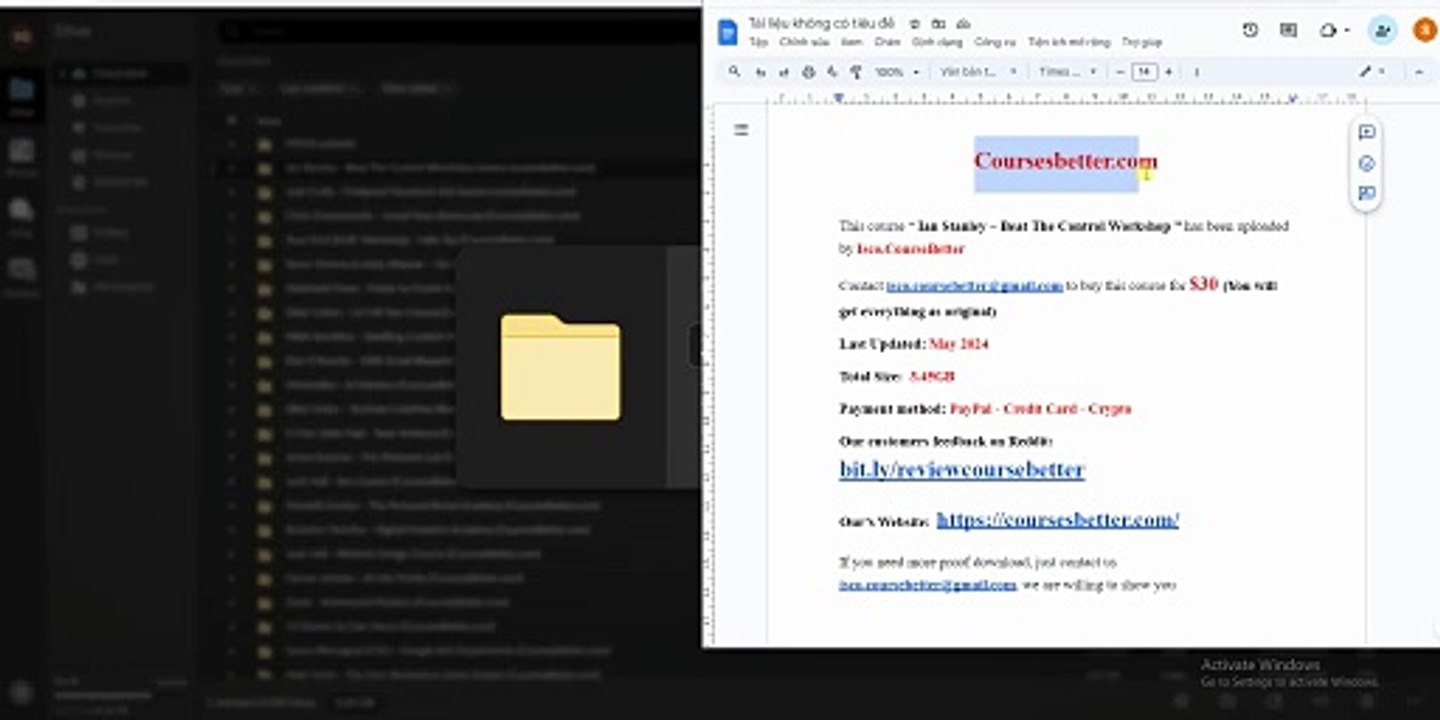Click the document title Tài liệu không có tiêu đề
This screenshot has width=1440, height=720.
[x=820, y=23]
